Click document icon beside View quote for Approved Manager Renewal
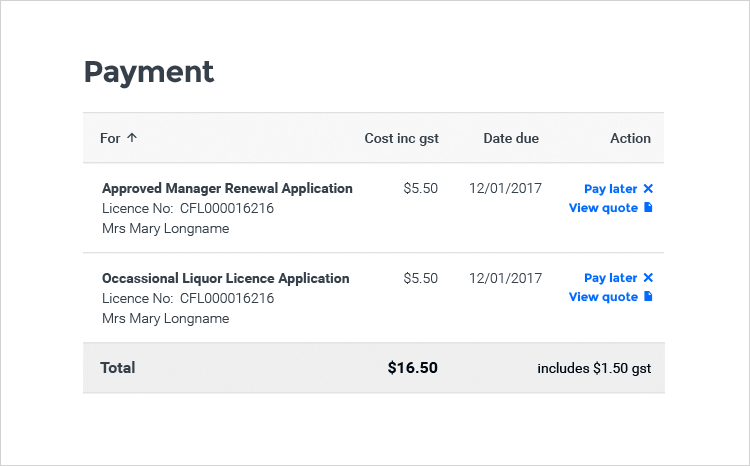 click(648, 208)
